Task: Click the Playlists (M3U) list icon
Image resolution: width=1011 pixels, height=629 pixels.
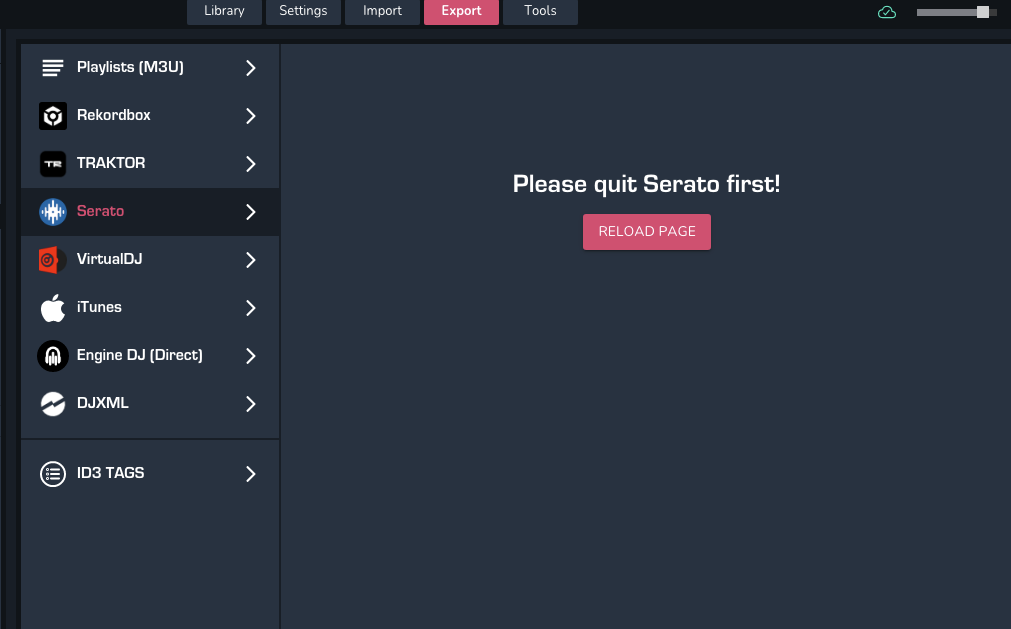Action: pyautogui.click(x=52, y=68)
